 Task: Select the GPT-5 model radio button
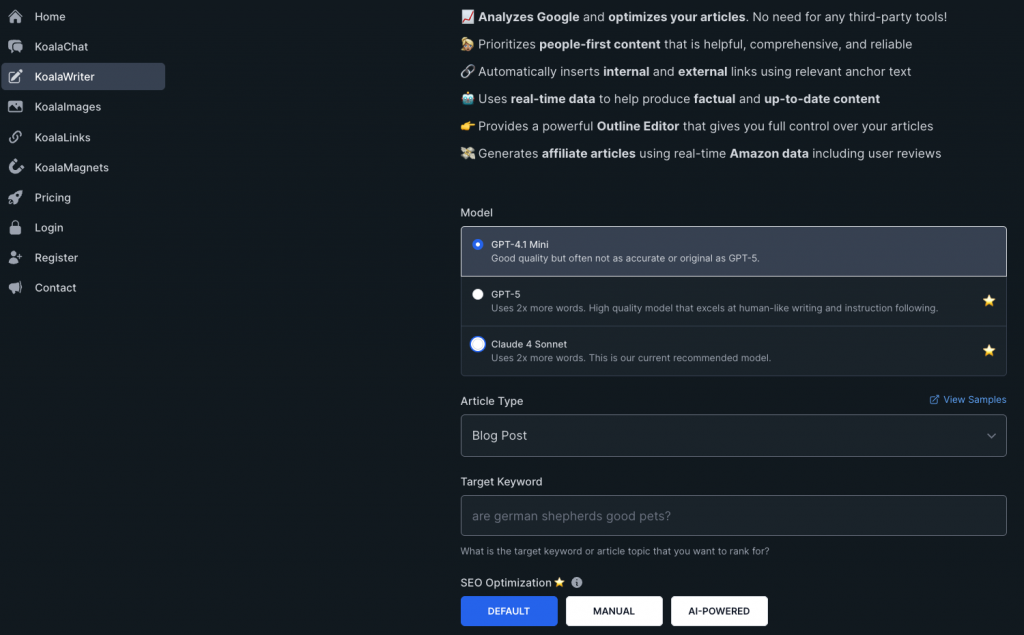[x=477, y=294]
